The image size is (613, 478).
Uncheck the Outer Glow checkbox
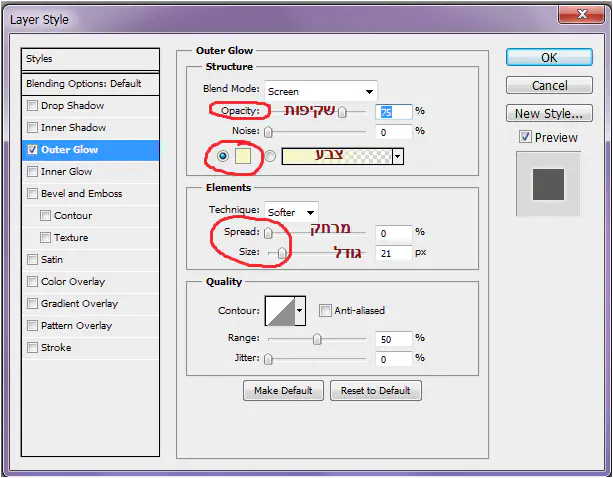[x=33, y=150]
